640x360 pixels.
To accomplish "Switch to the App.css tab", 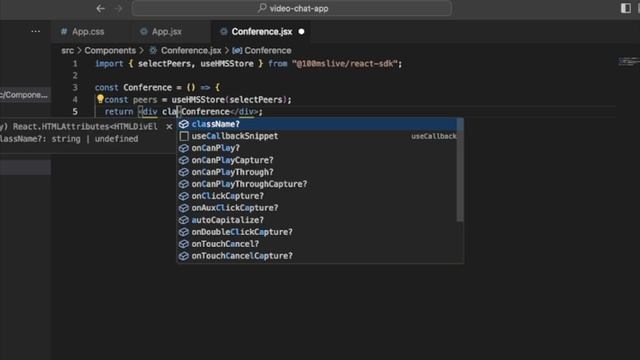I will tap(87, 31).
